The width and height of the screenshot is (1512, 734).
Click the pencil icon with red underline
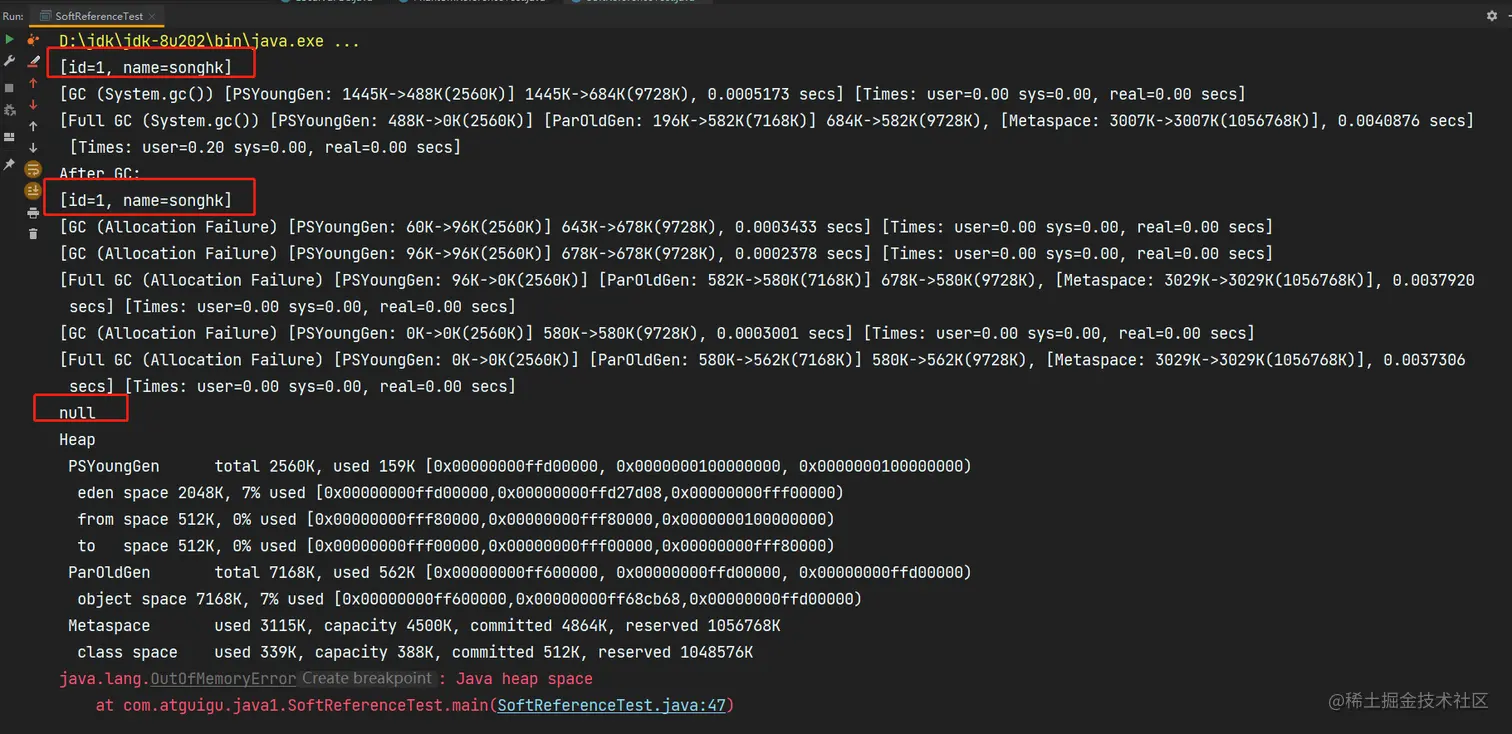33,62
